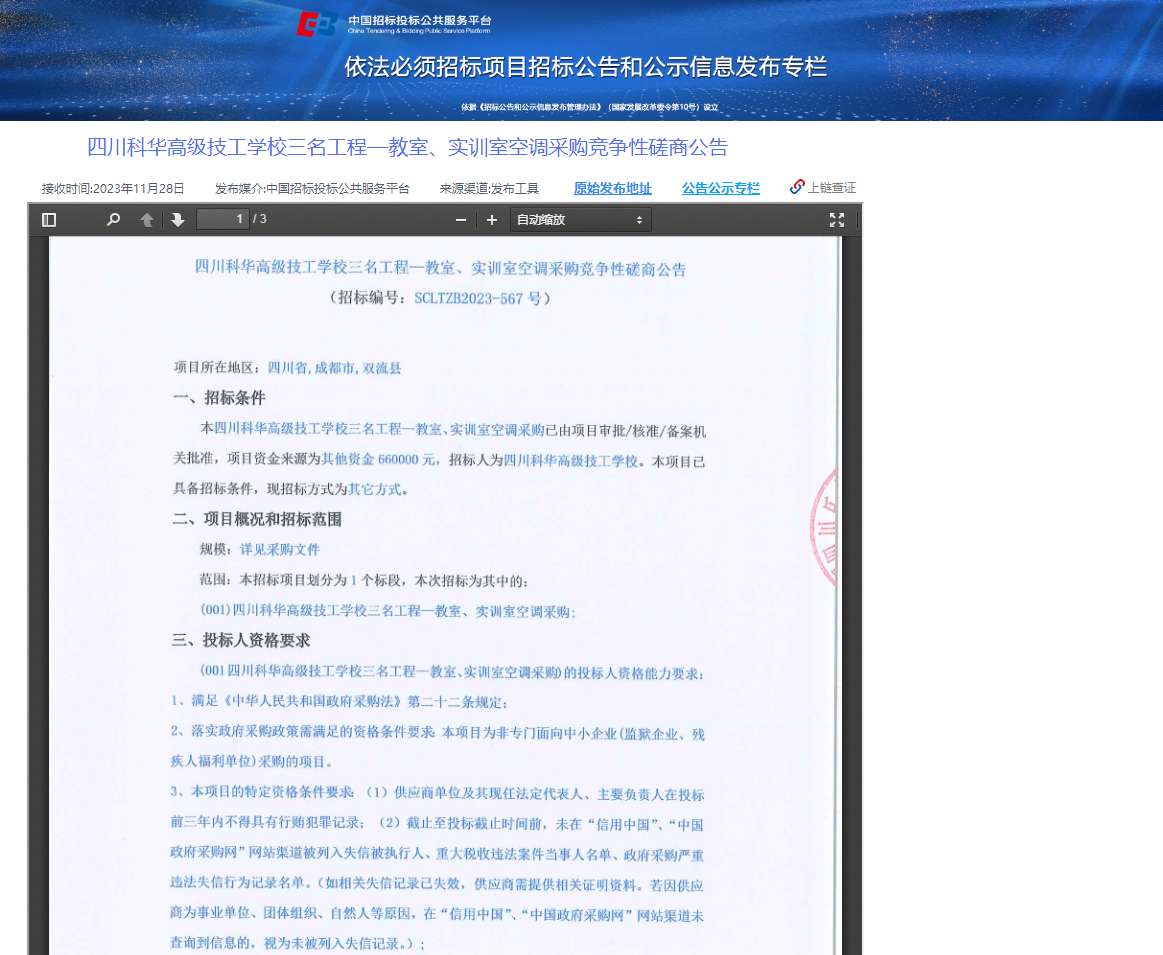Open the 自动缩放 zoom dropdown

[581, 219]
